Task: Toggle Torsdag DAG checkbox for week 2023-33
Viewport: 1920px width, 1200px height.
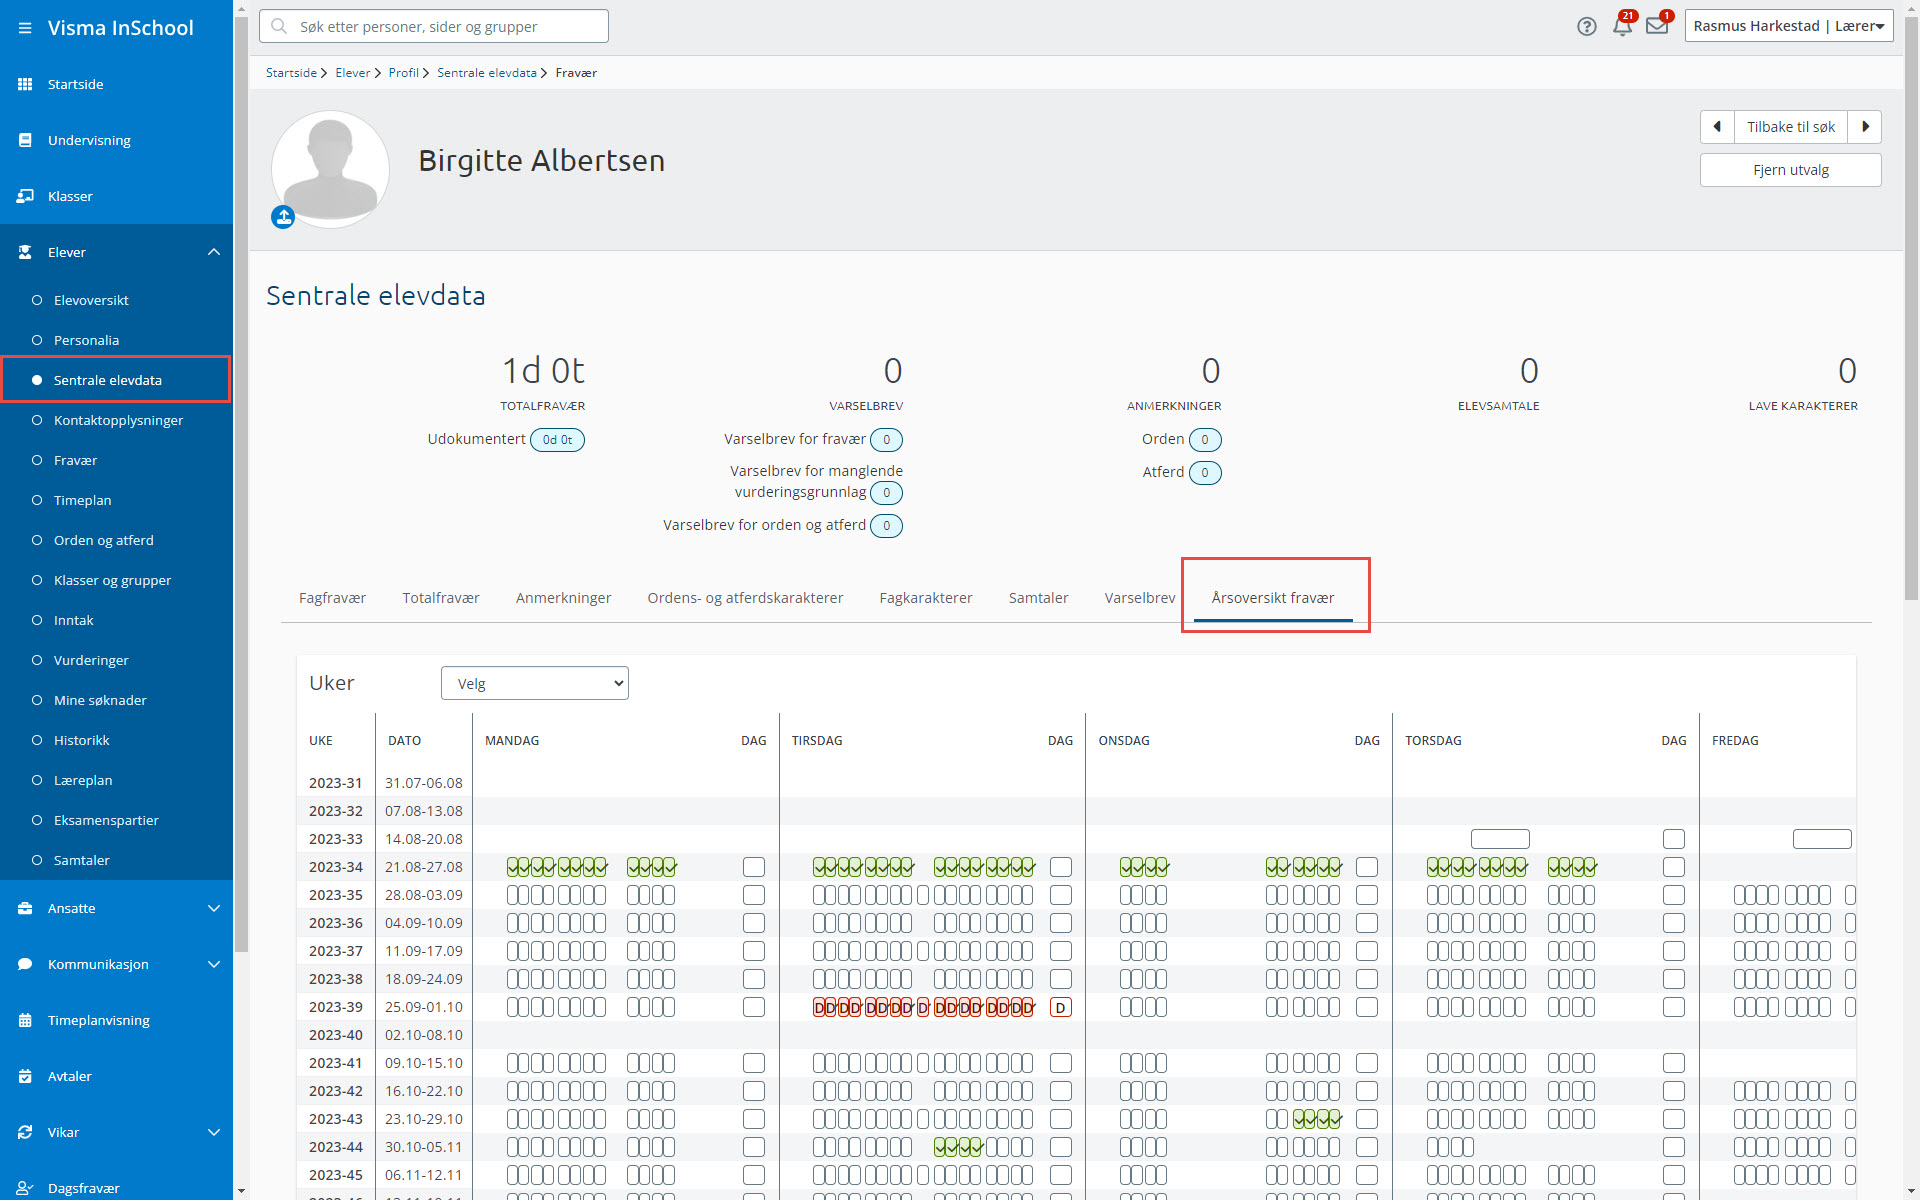Action: coord(1674,839)
